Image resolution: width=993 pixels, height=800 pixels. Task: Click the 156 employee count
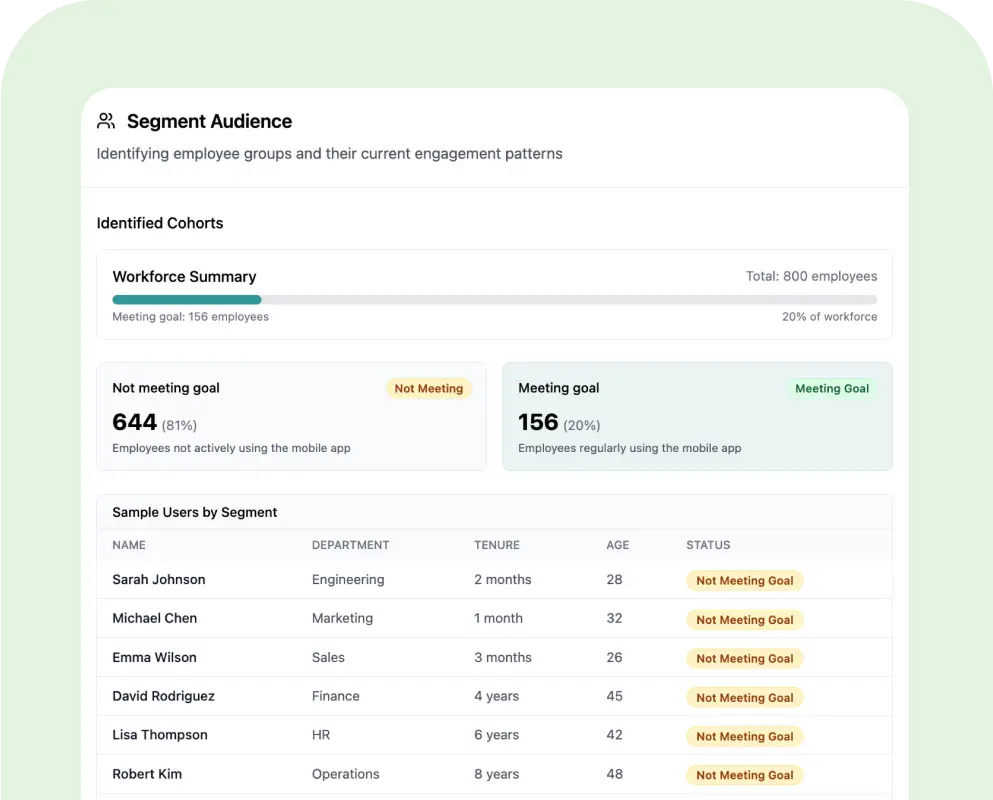pos(538,422)
